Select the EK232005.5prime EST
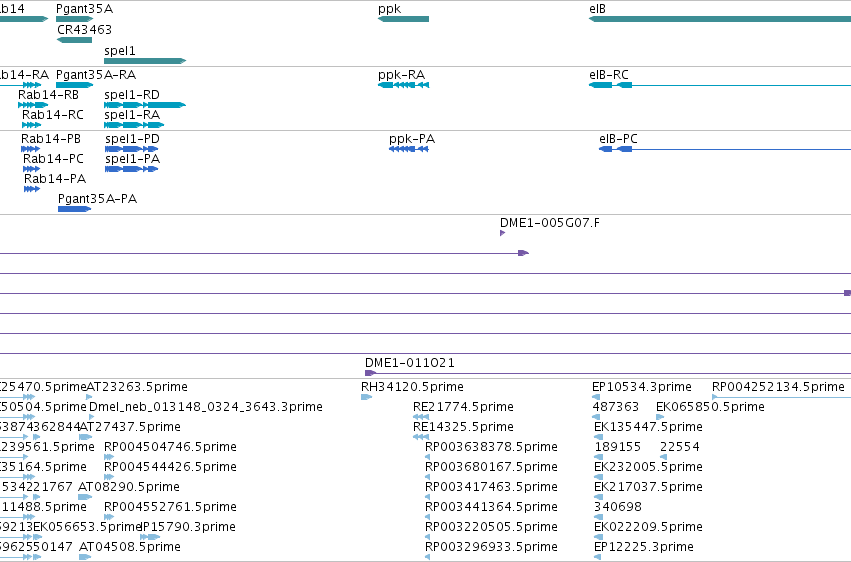Screen dimensions: 851x562 (598, 477)
